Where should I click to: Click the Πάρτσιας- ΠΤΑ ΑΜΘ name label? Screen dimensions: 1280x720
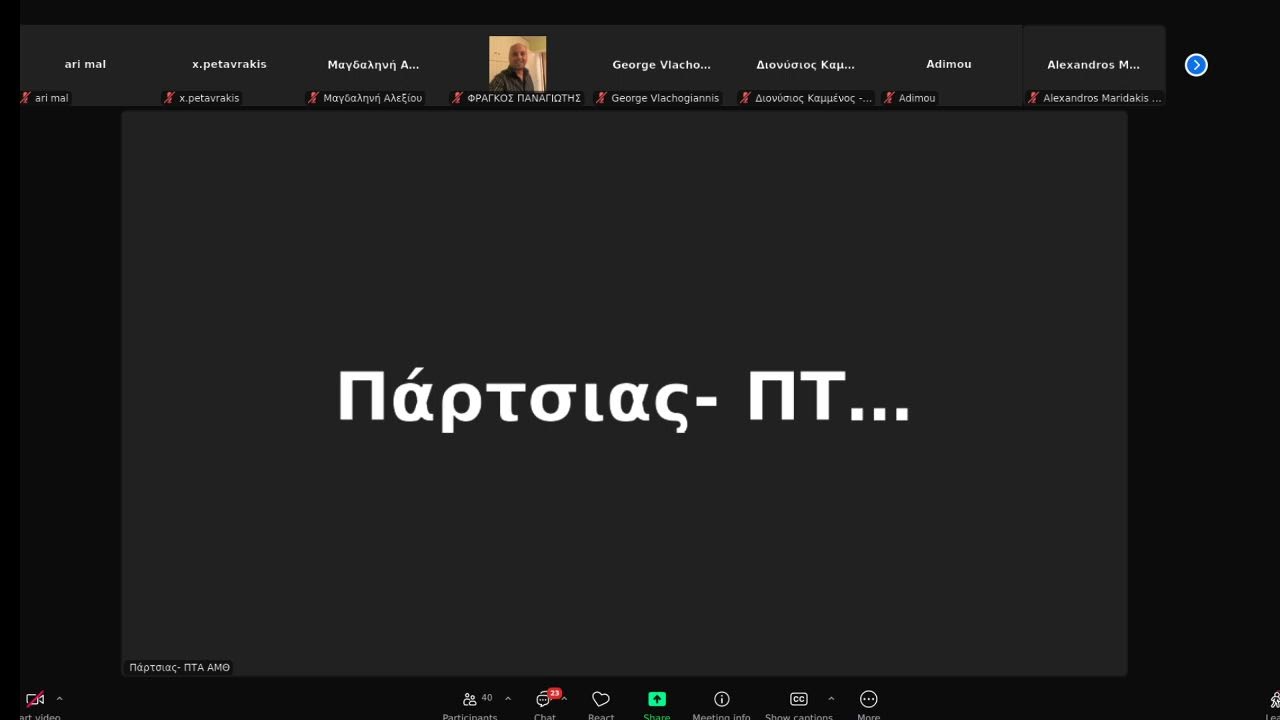coord(179,667)
